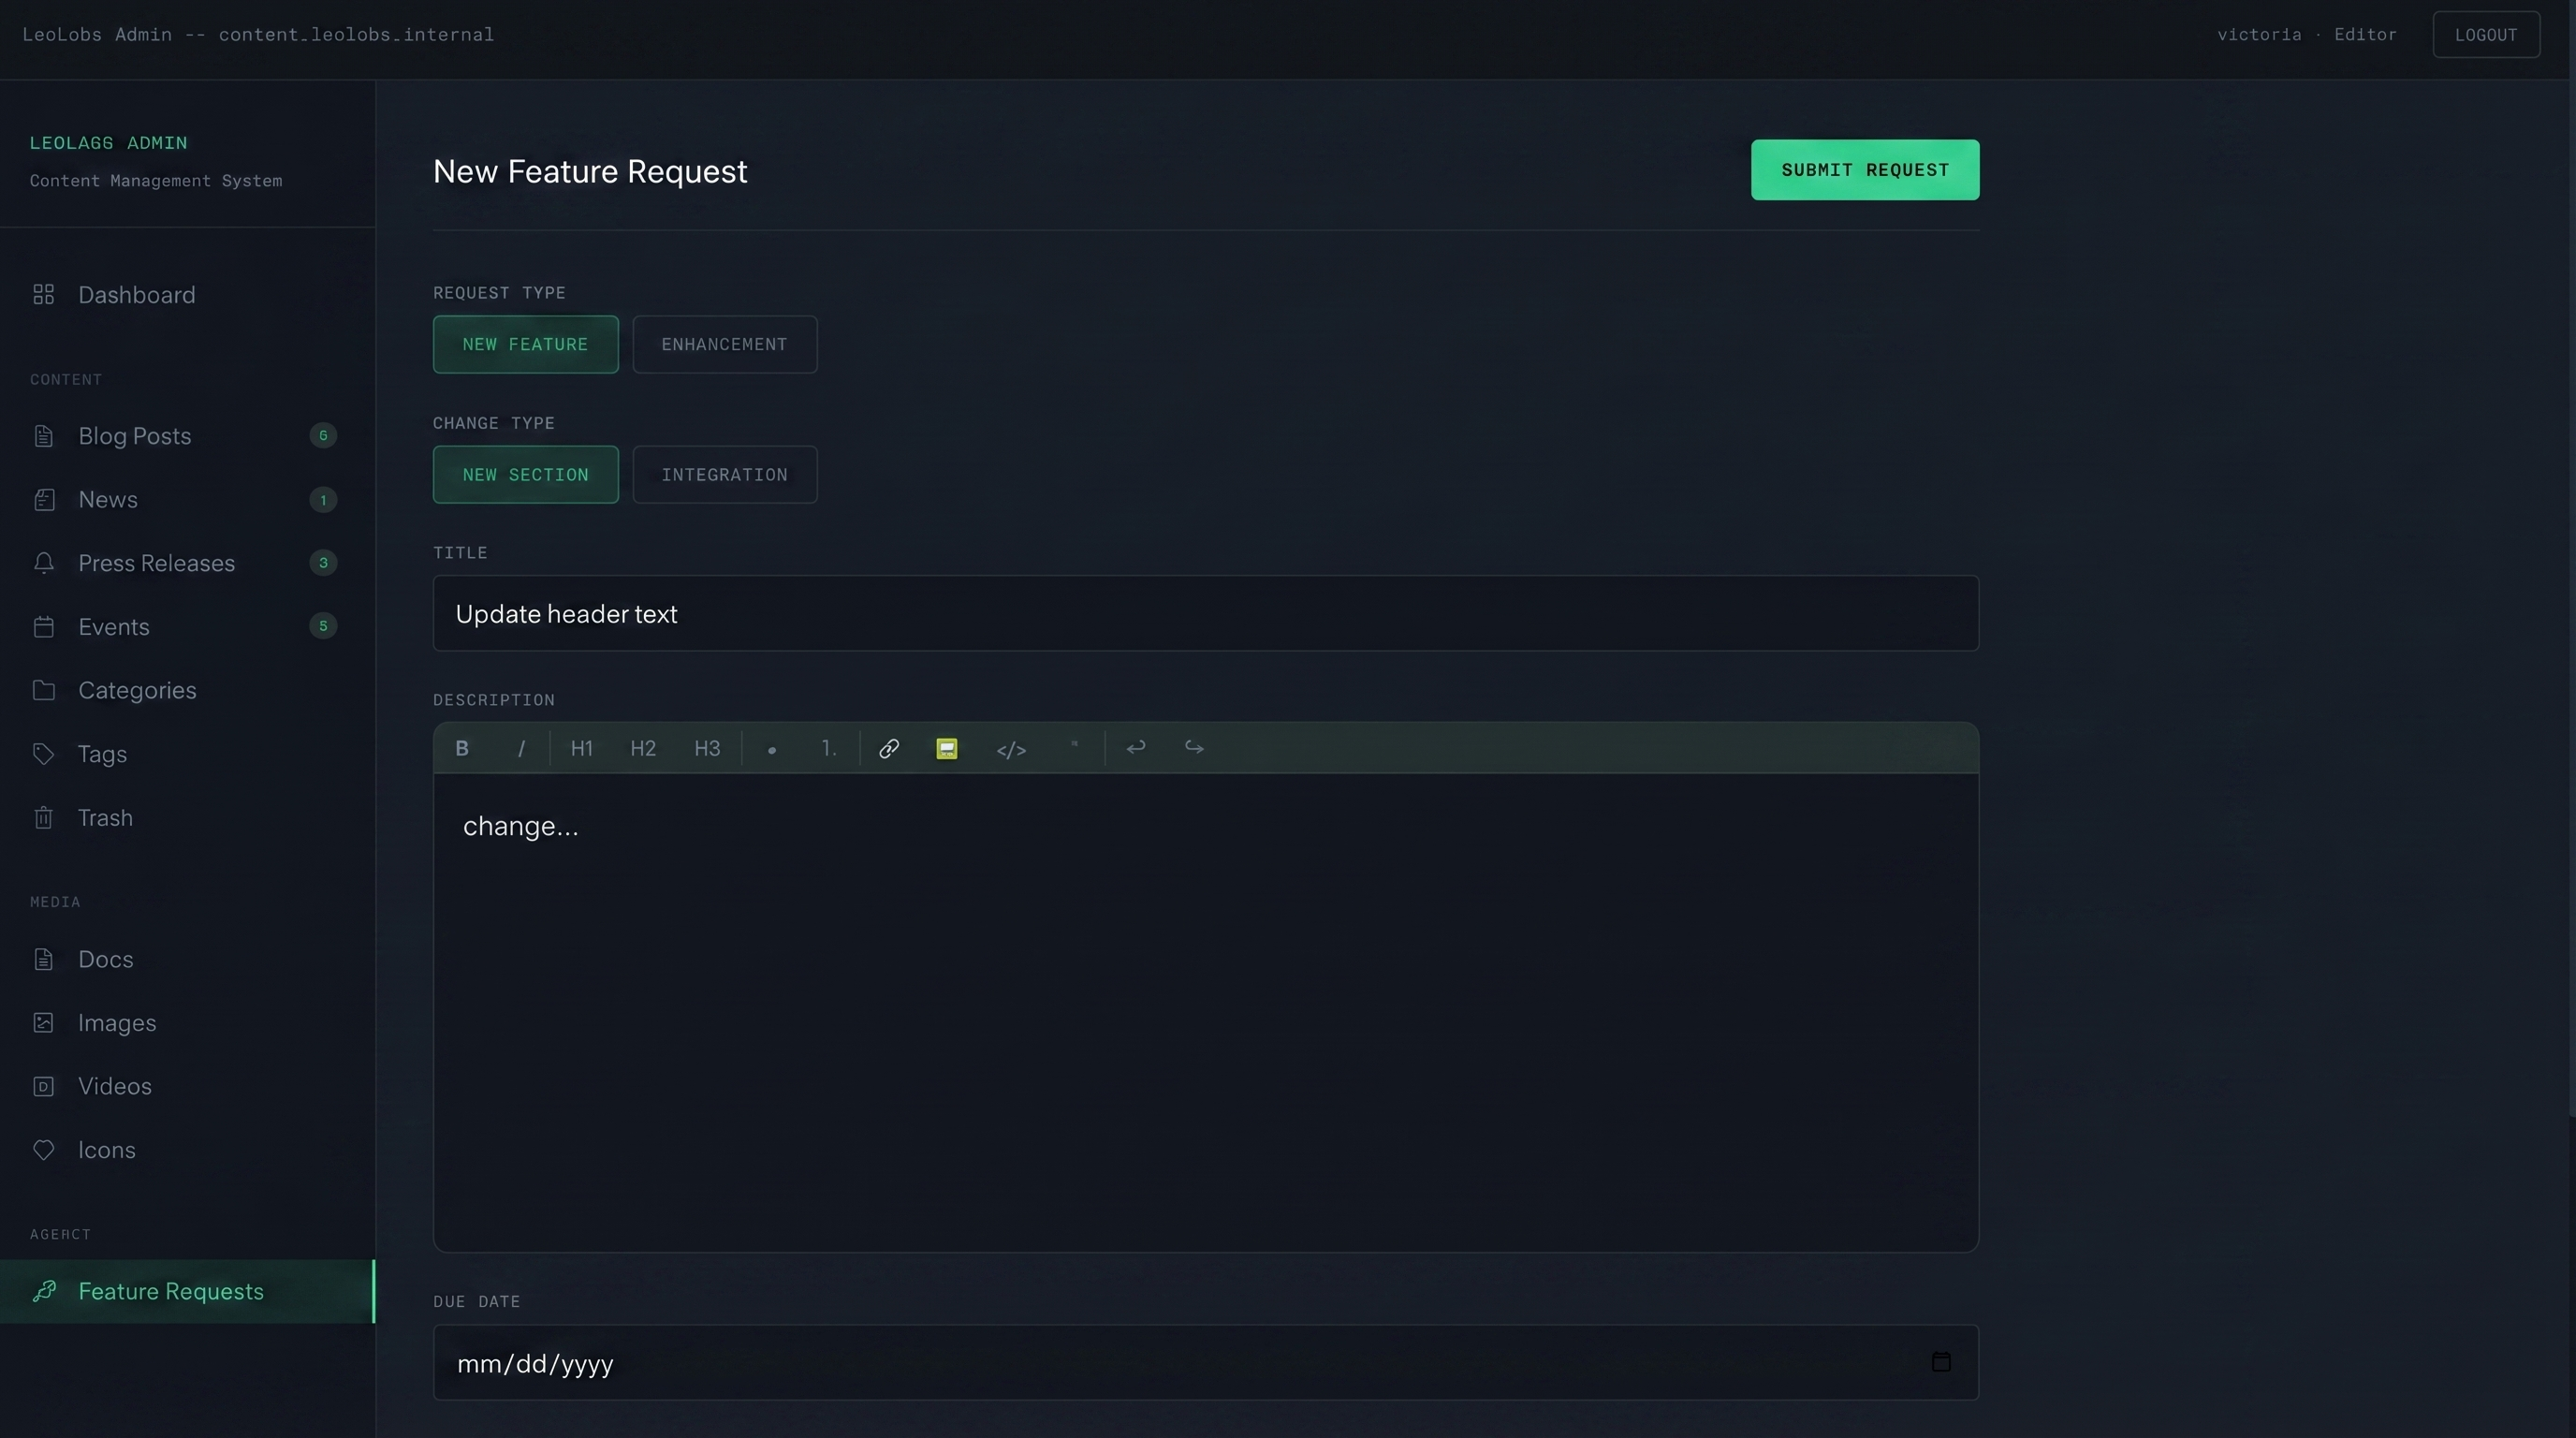Click the Docs file icon
Screen dimensions: 2576x1438
43,959
